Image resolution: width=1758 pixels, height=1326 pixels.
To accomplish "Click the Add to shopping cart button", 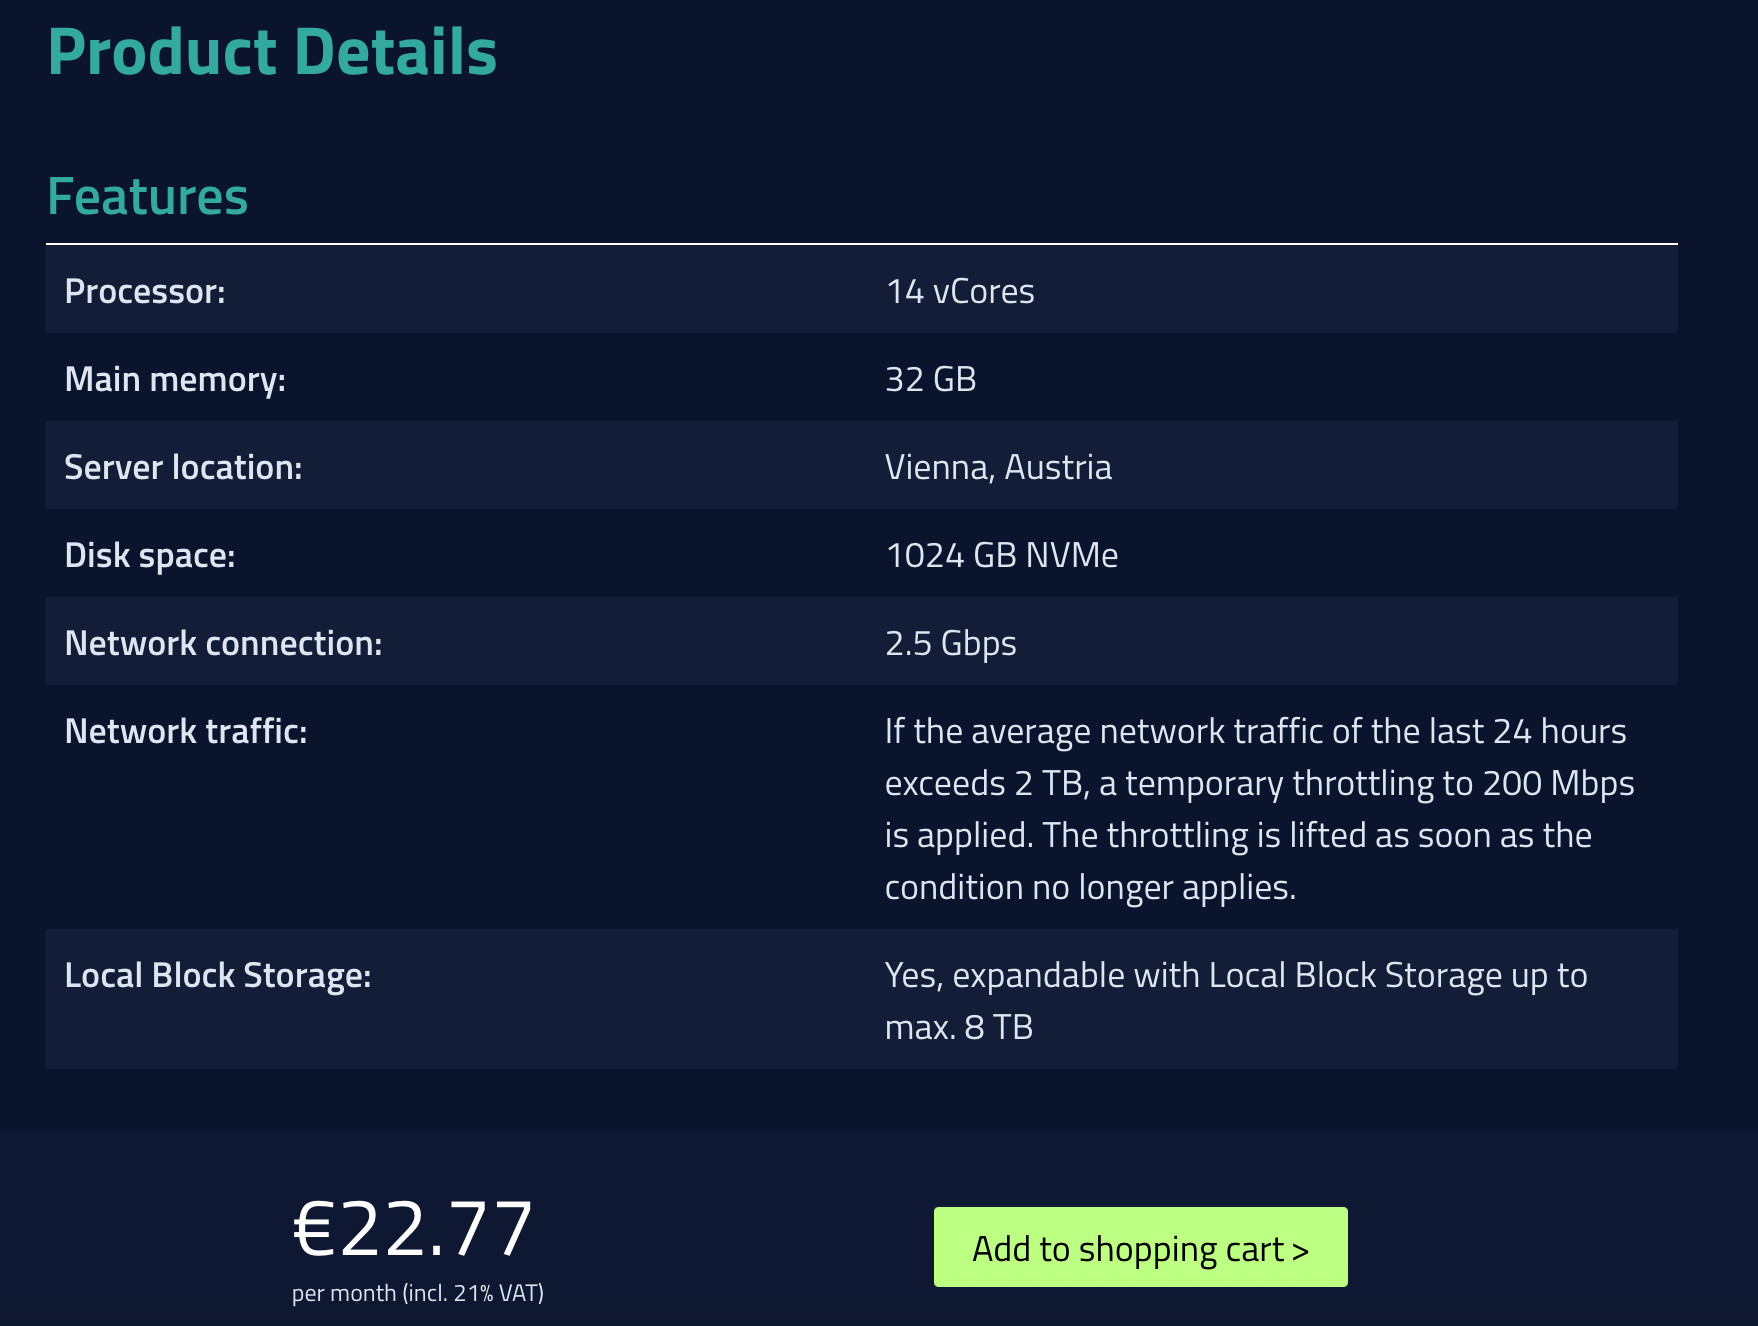I will tap(1140, 1247).
